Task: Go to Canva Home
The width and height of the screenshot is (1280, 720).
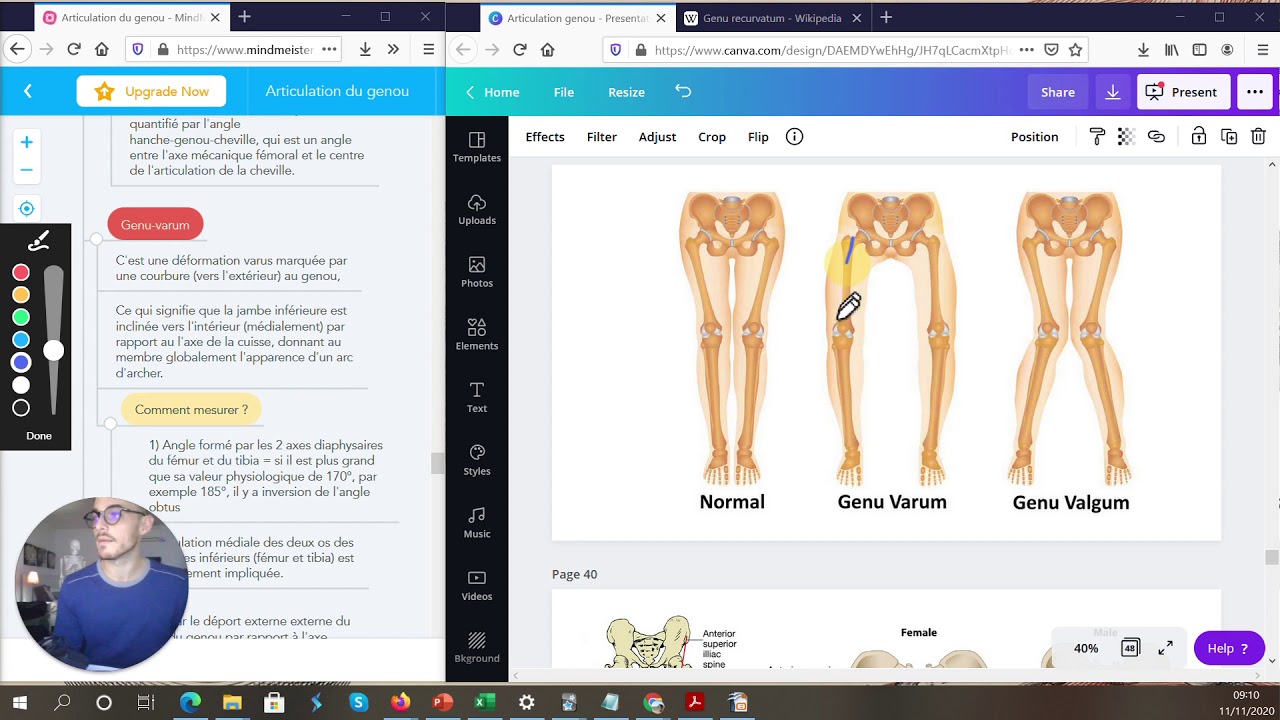Action: tap(492, 92)
